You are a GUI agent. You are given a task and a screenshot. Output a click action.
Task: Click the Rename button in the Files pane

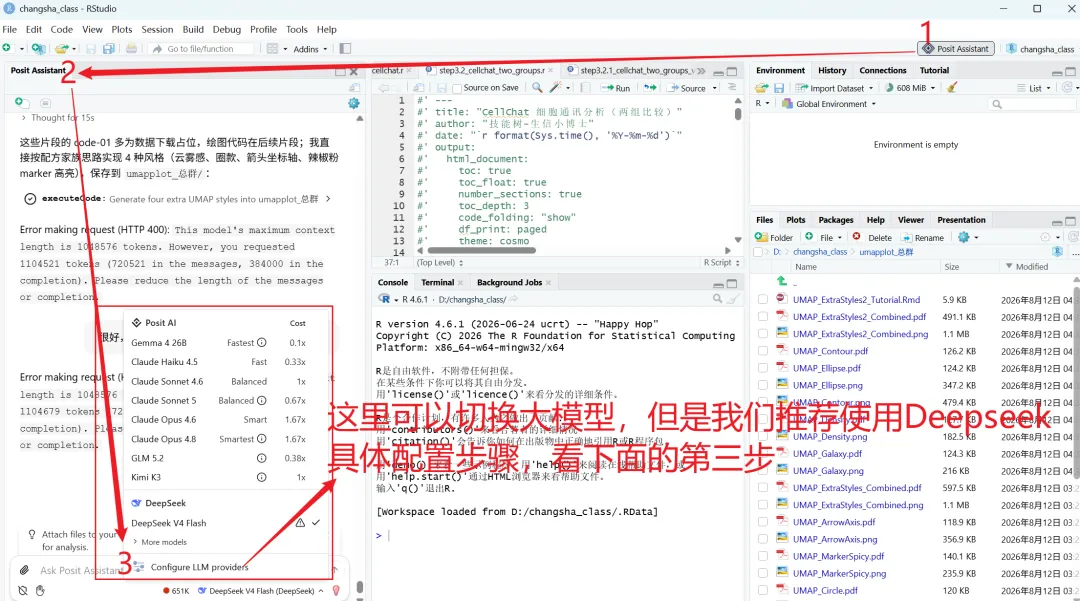[x=923, y=238]
